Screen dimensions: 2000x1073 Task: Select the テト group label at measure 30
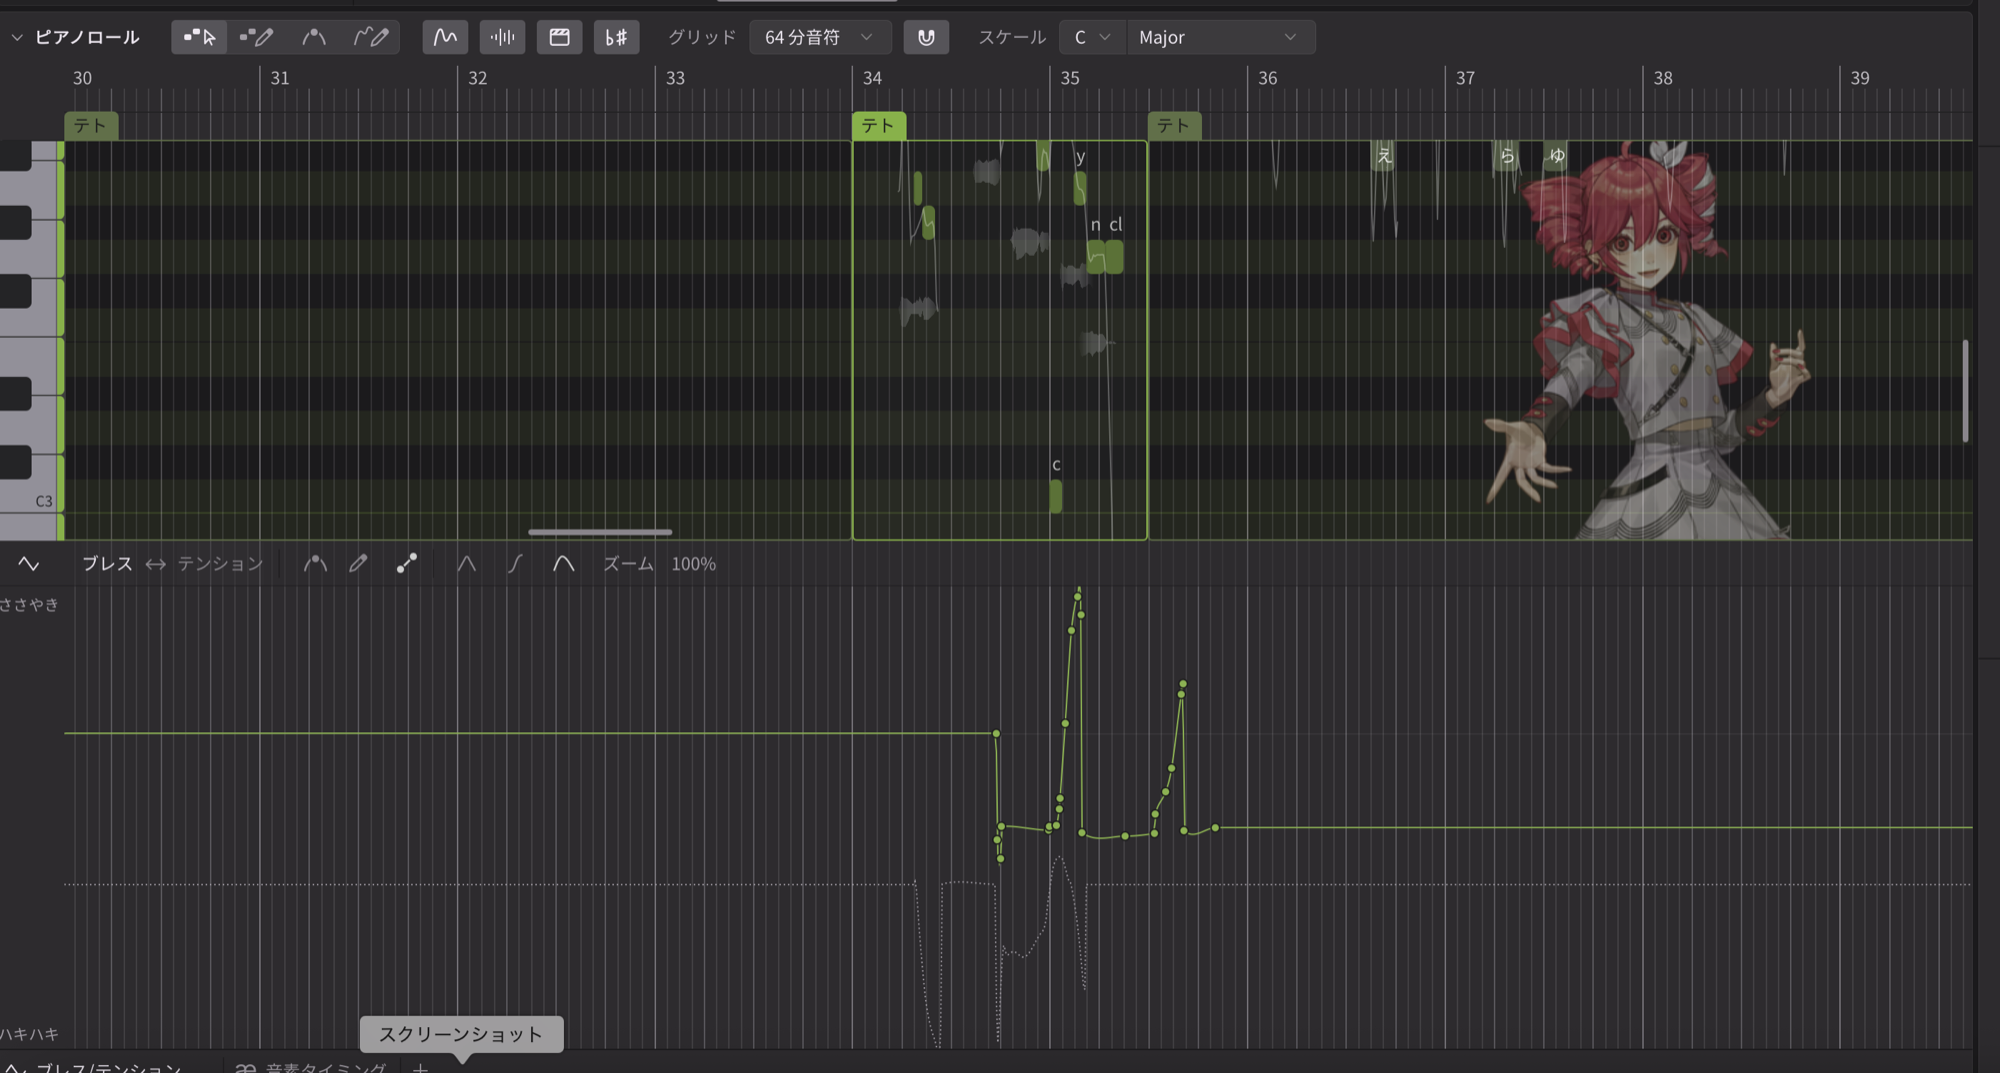pos(91,126)
